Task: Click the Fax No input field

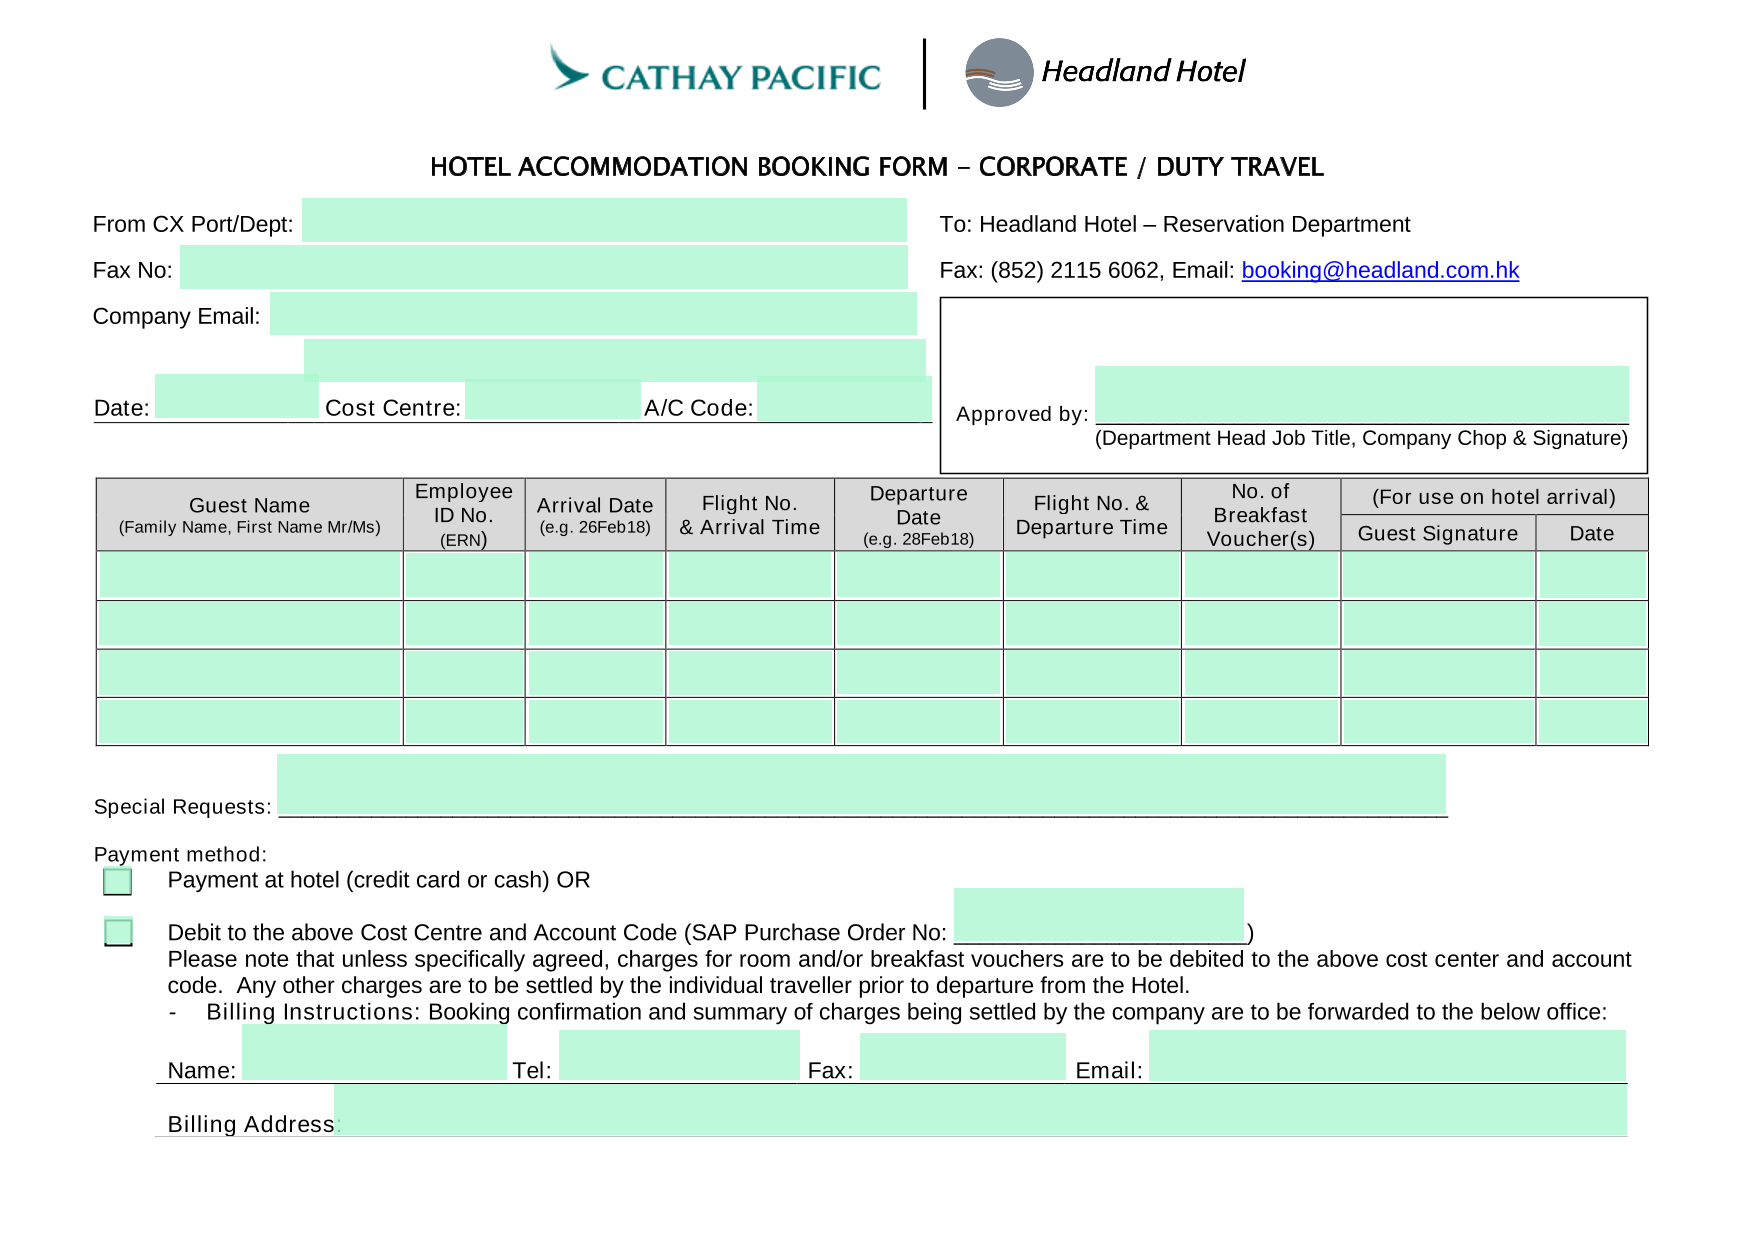Action: coord(543,267)
